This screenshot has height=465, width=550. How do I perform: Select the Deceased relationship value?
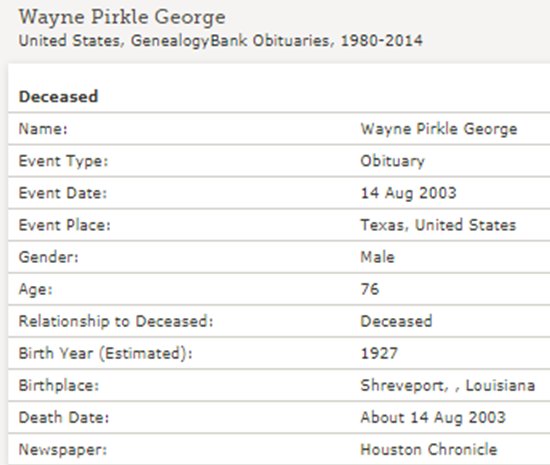pyautogui.click(x=396, y=322)
